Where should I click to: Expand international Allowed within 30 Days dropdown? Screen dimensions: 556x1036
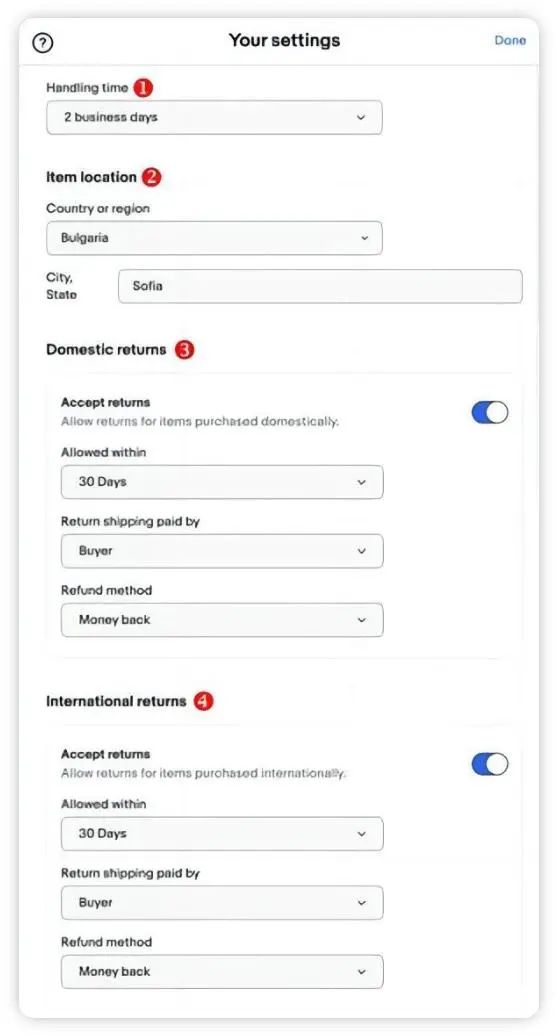coord(222,834)
